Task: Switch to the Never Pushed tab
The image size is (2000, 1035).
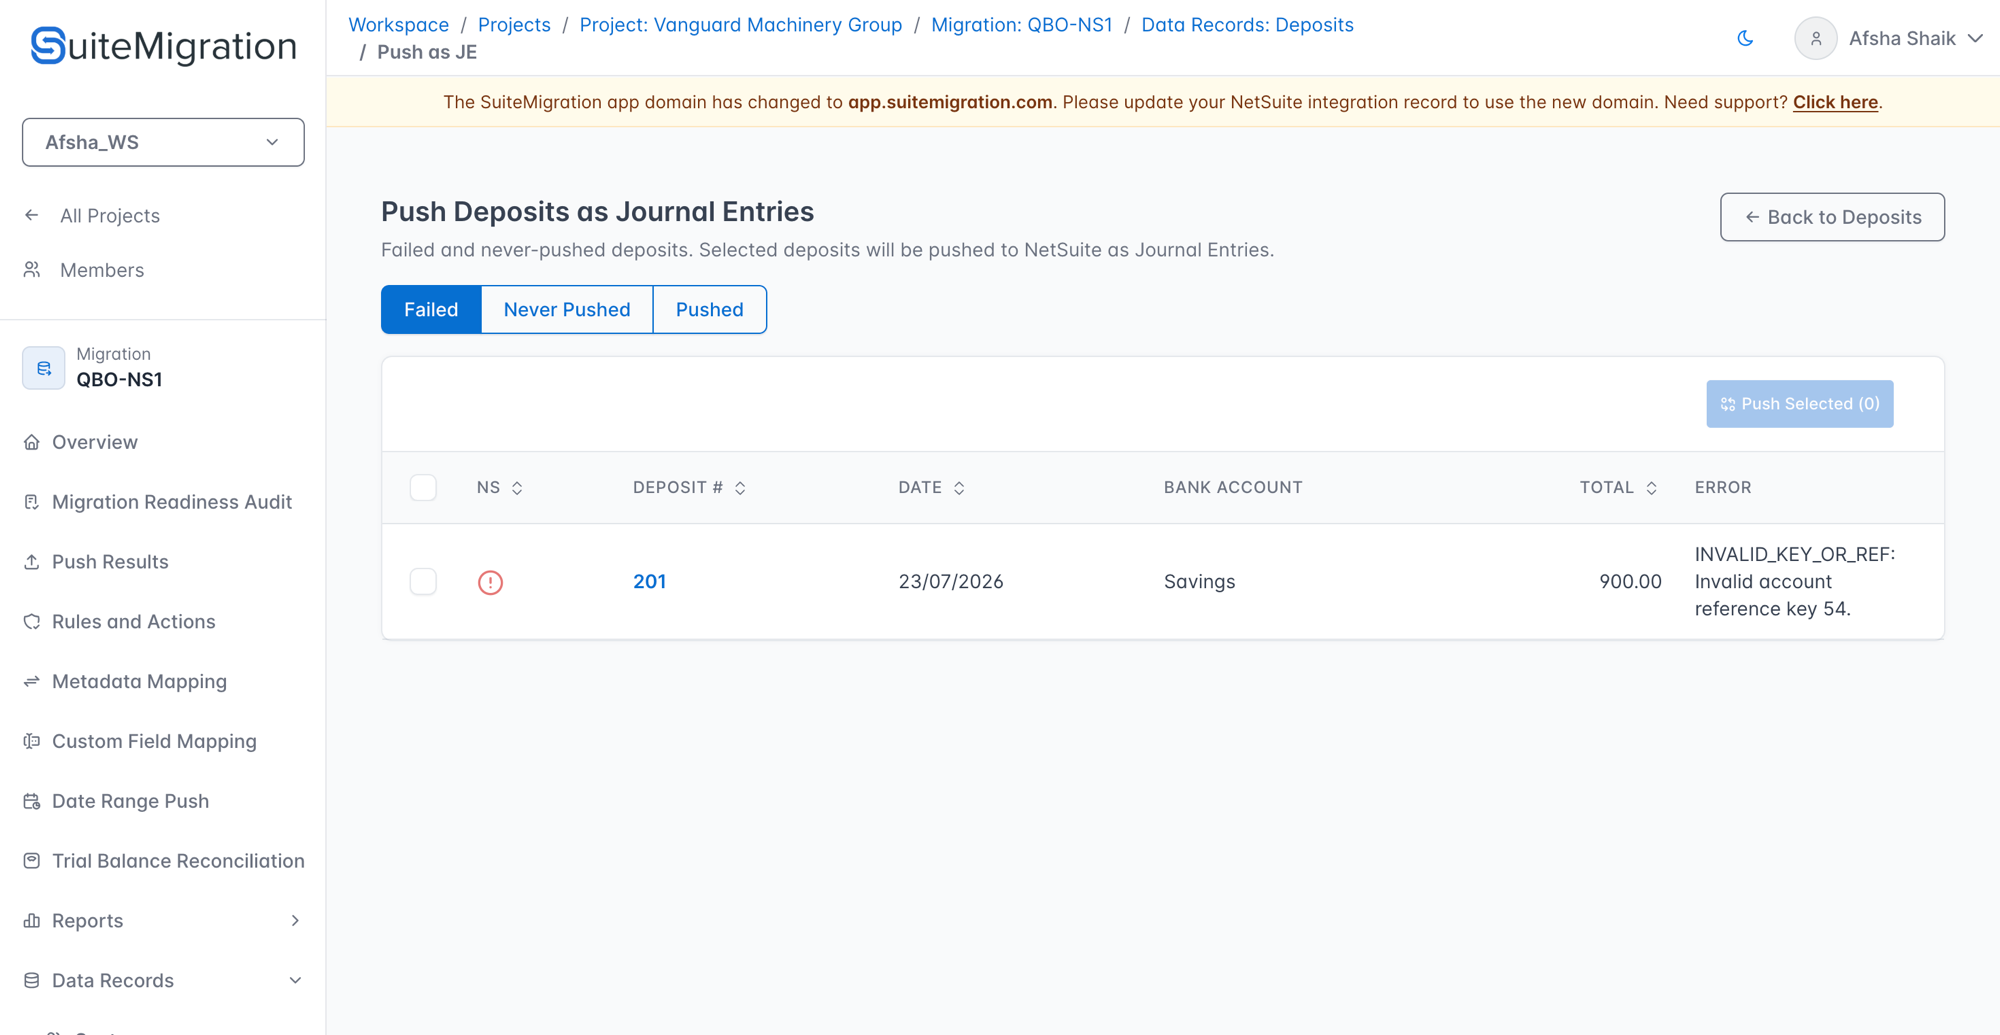Action: pyautogui.click(x=567, y=310)
